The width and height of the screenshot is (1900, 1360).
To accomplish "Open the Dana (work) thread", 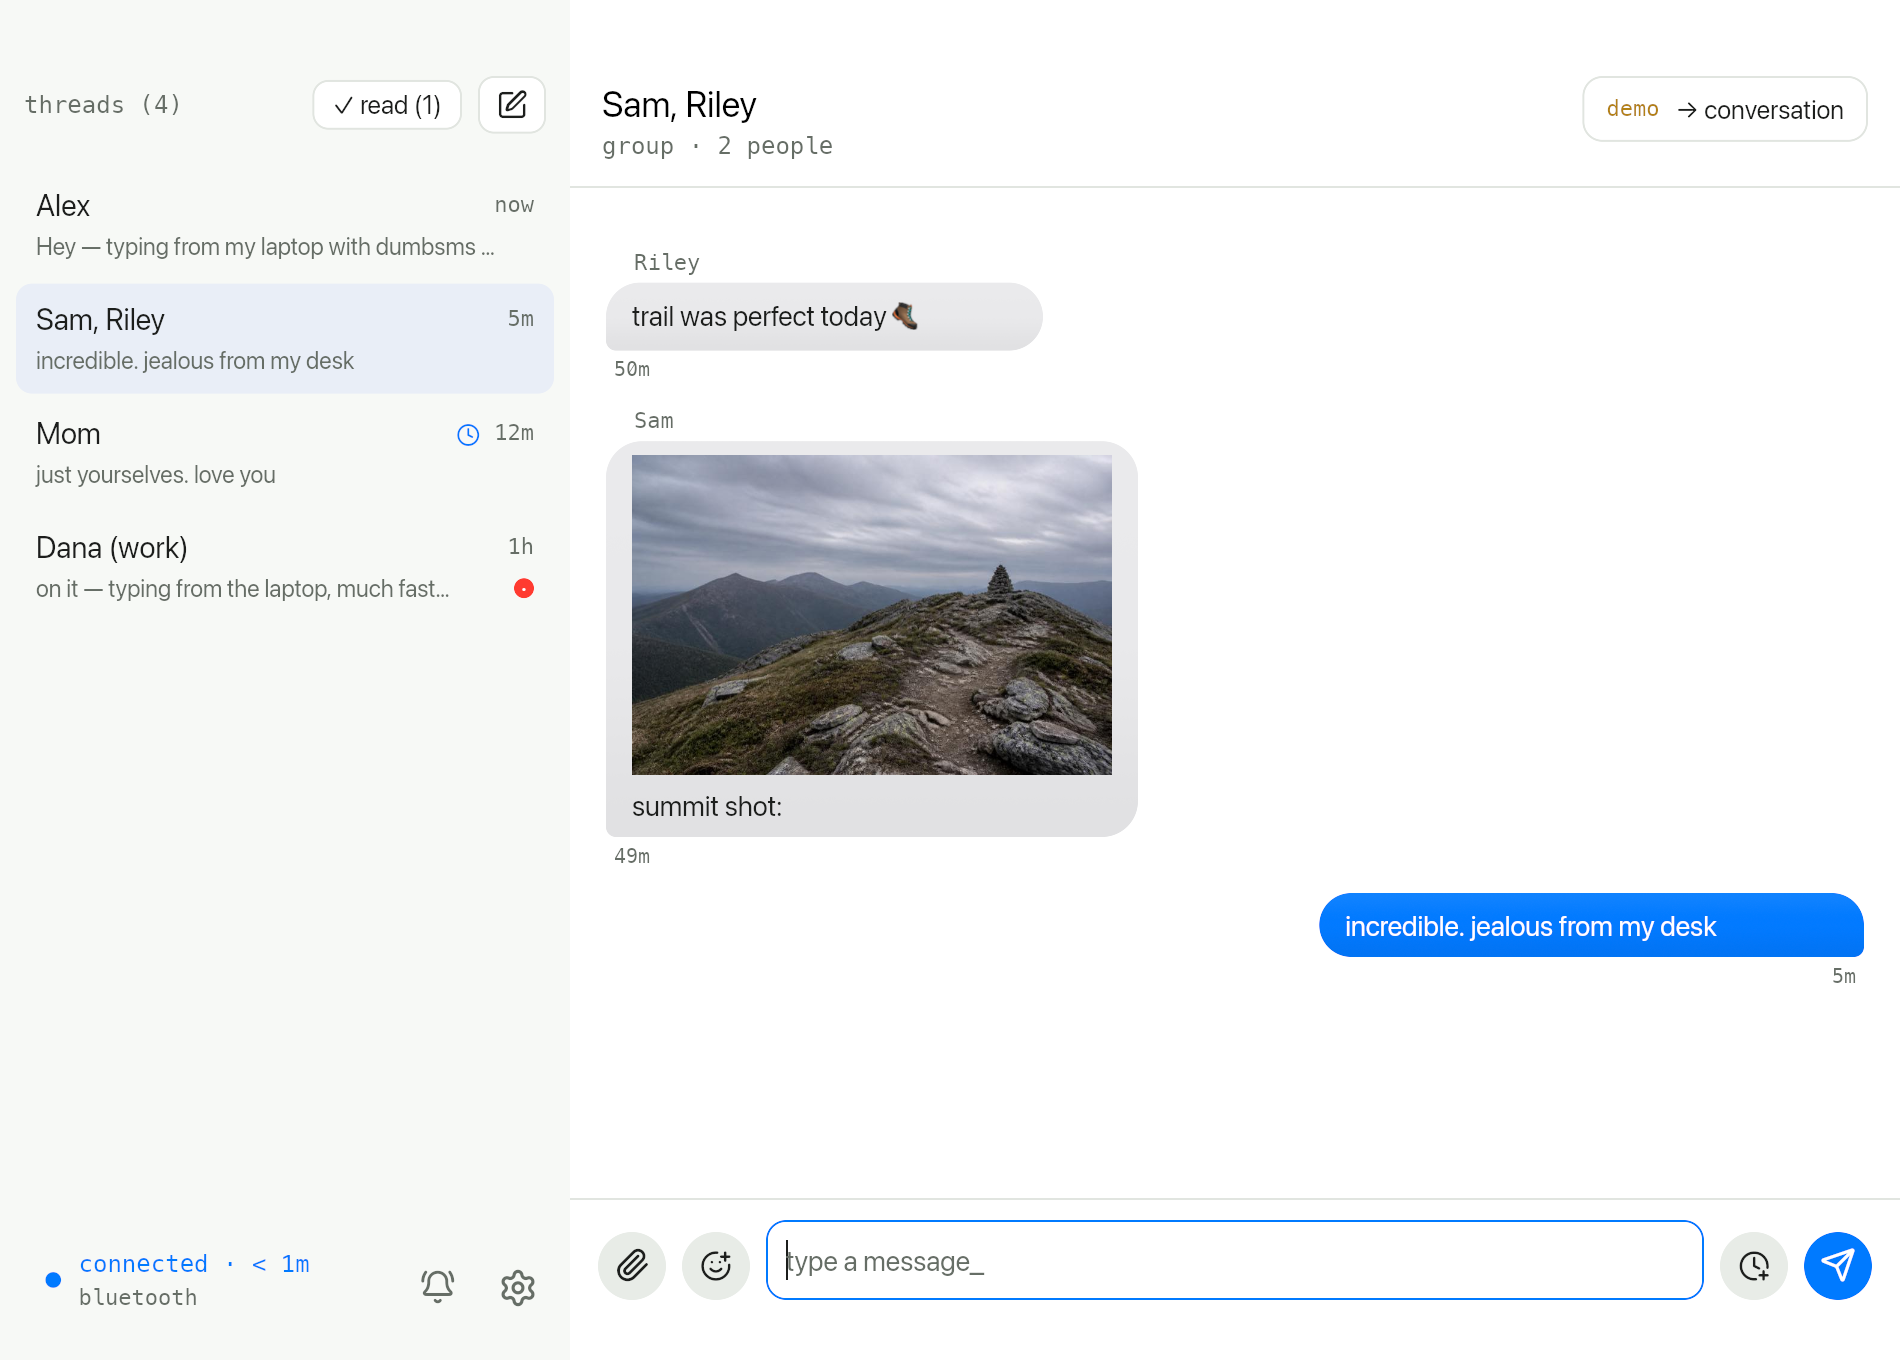I will click(x=285, y=567).
